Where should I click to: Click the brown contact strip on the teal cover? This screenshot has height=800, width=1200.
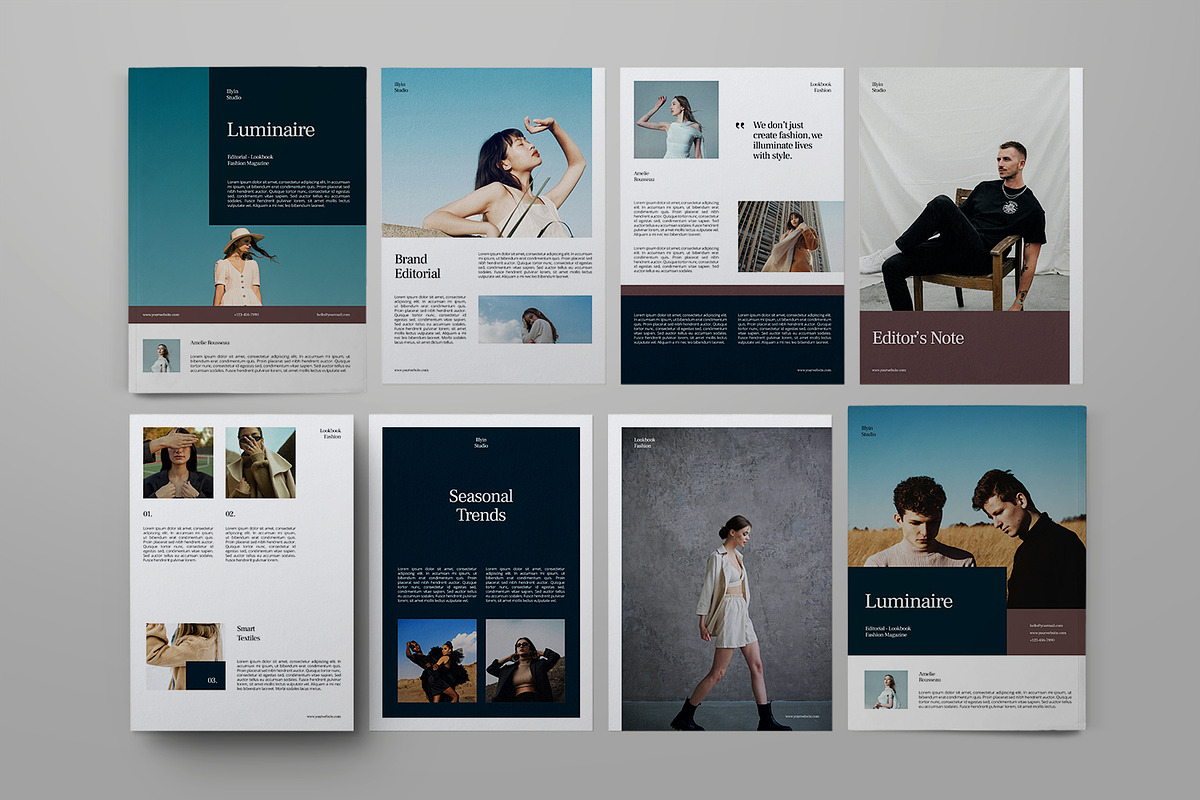coord(248,315)
